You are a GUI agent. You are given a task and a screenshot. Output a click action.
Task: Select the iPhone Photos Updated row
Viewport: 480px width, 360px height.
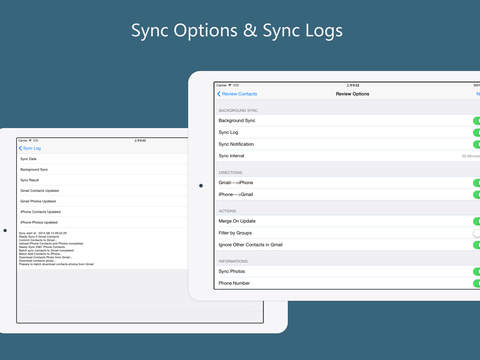click(x=102, y=222)
